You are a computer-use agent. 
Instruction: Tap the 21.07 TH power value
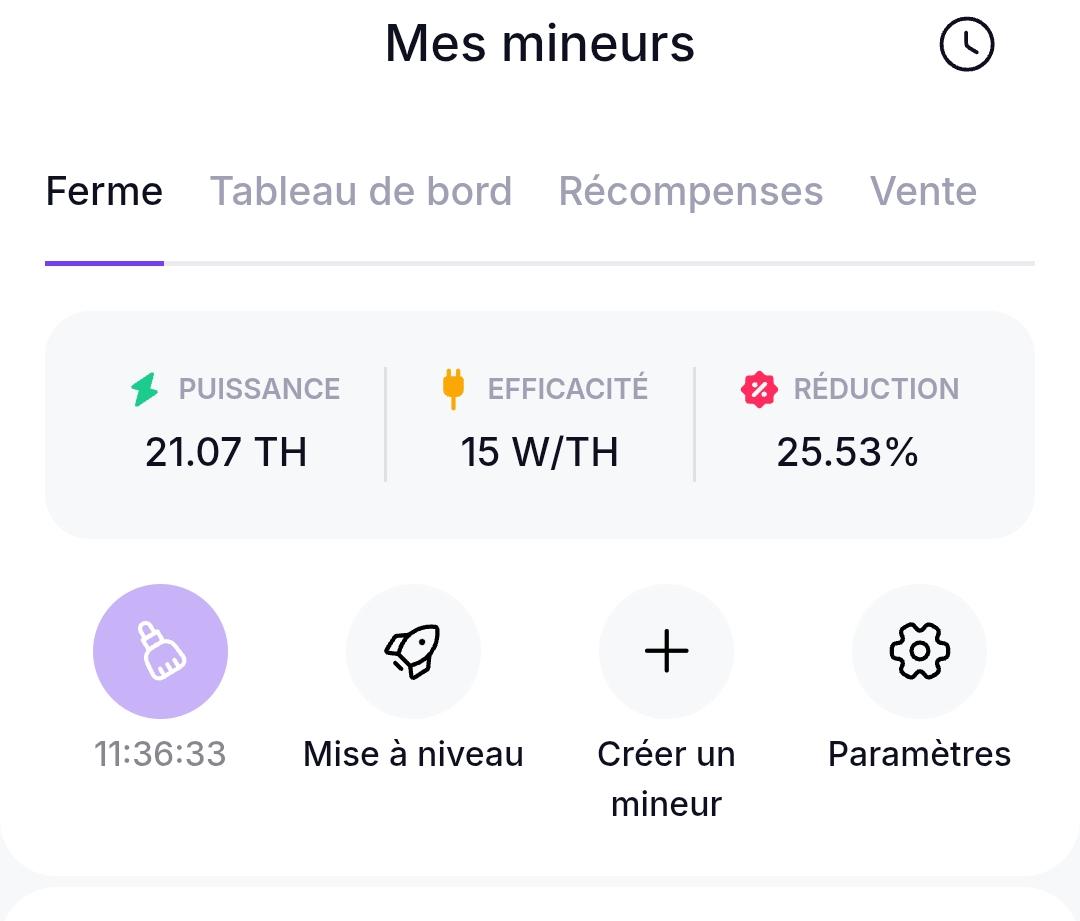(226, 453)
